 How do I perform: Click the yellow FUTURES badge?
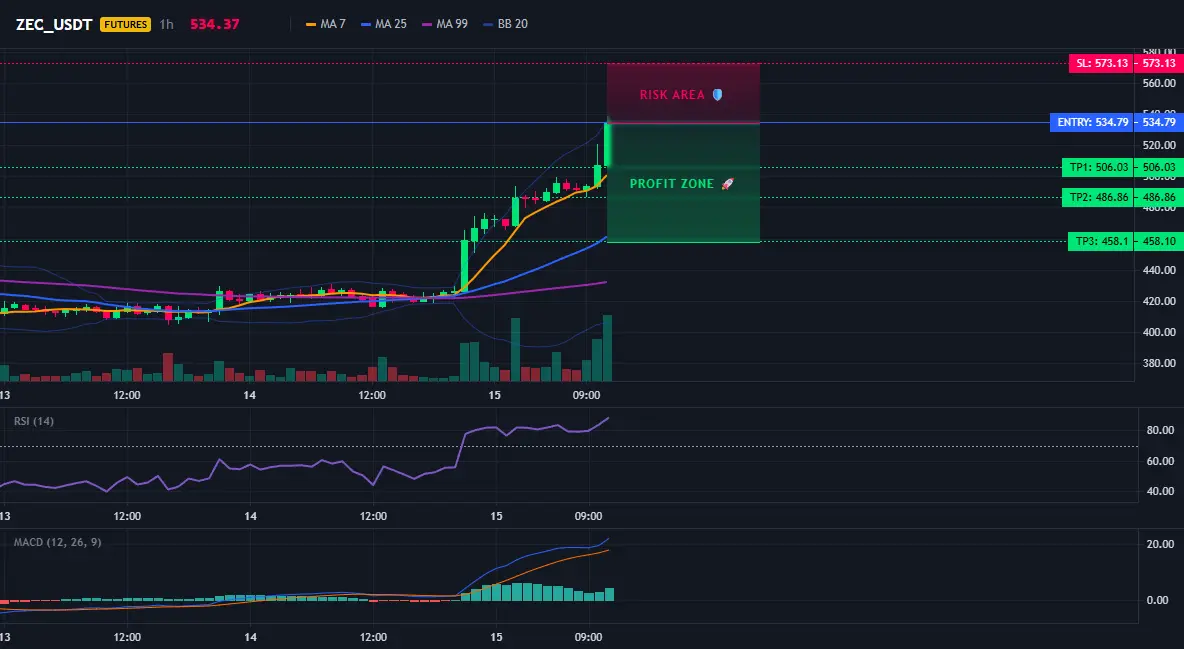click(125, 24)
